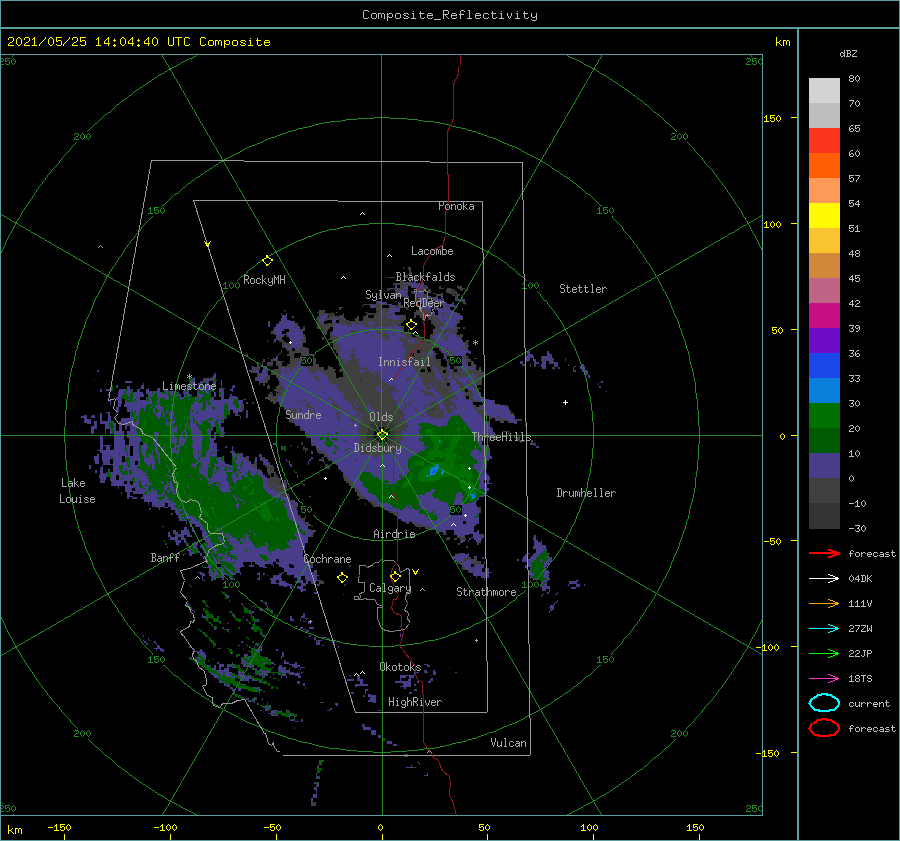This screenshot has height=841, width=900.
Task: Select the white 04DK arrow icon
Action: [824, 578]
